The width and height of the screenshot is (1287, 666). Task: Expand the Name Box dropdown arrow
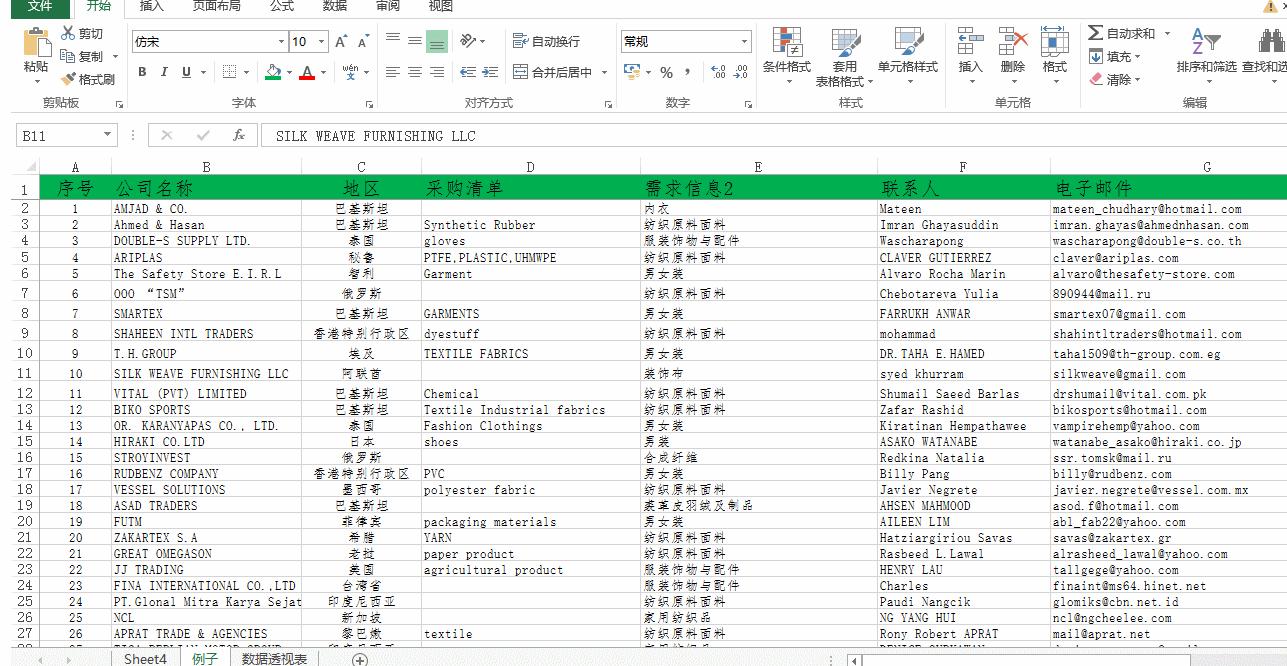click(107, 135)
